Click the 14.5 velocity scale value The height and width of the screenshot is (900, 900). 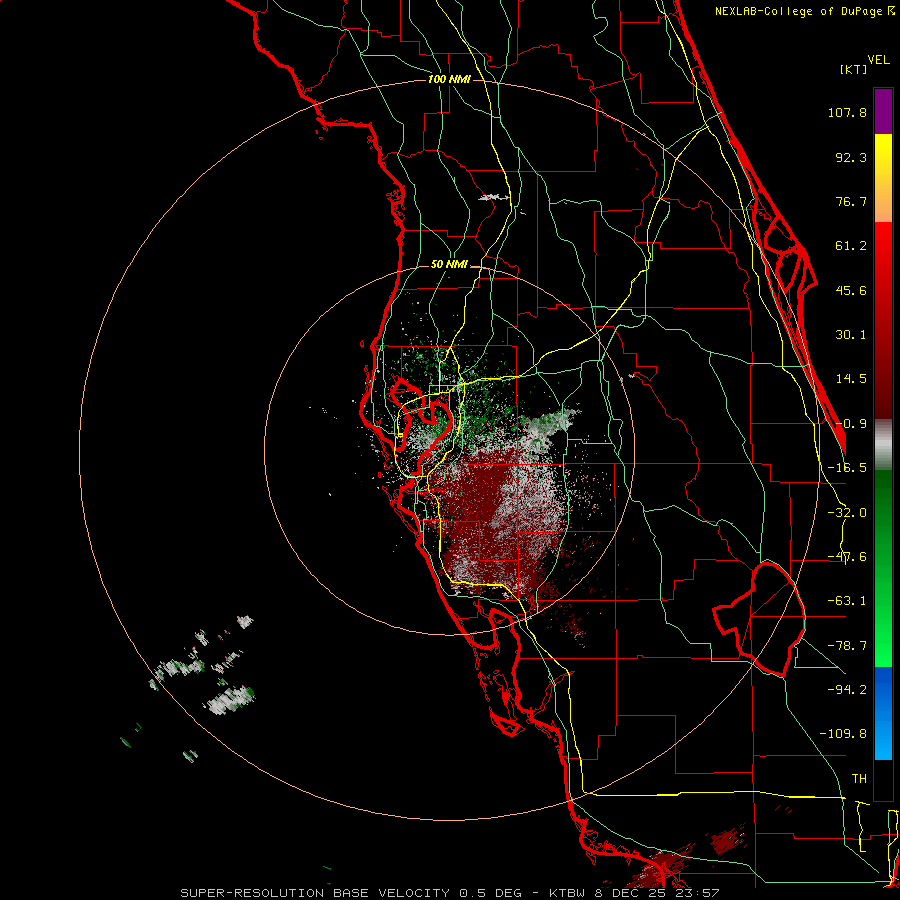(851, 379)
